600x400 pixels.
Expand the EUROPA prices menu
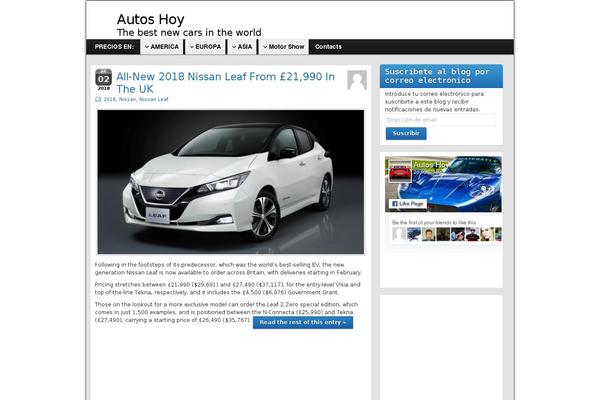[x=205, y=47]
